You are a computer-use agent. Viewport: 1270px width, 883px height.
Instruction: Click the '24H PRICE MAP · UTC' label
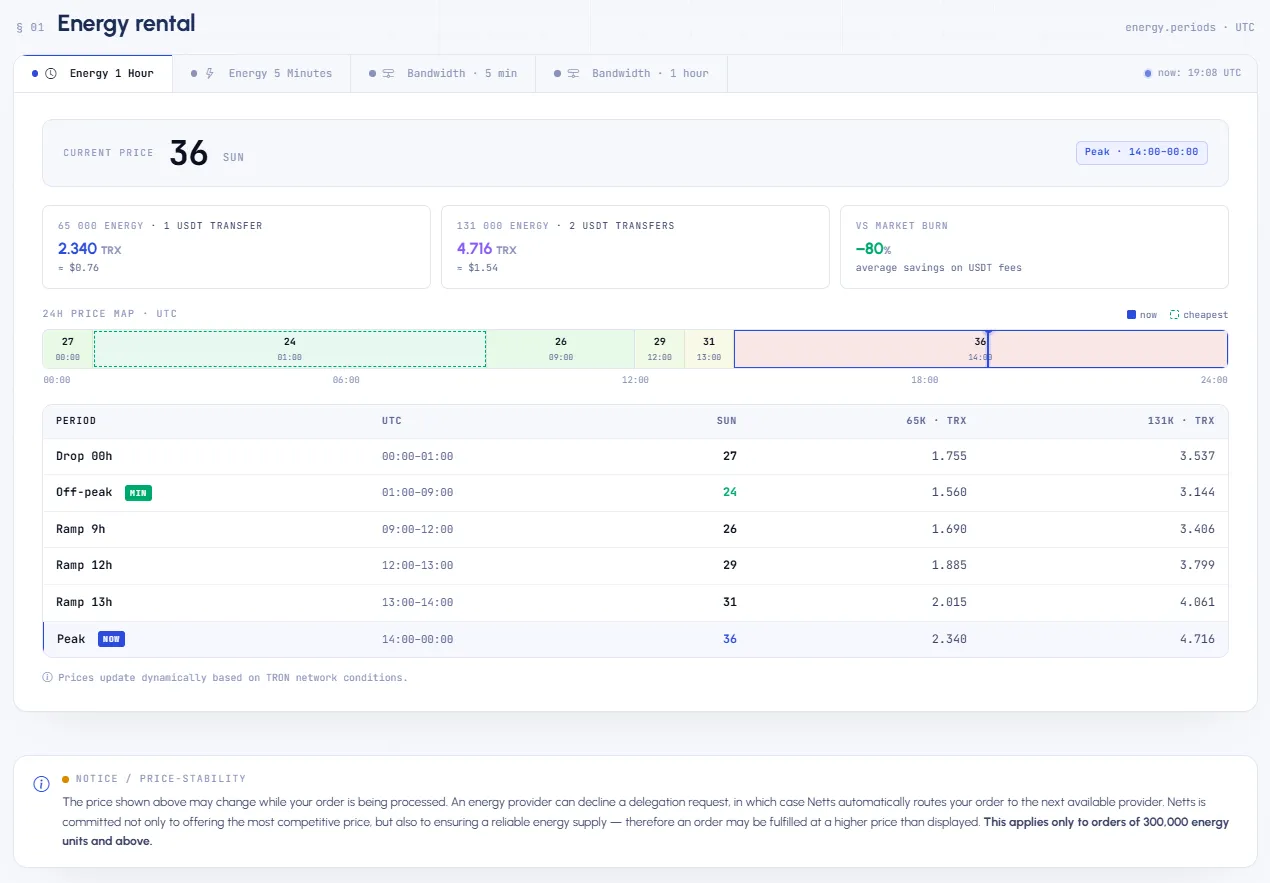tap(110, 314)
